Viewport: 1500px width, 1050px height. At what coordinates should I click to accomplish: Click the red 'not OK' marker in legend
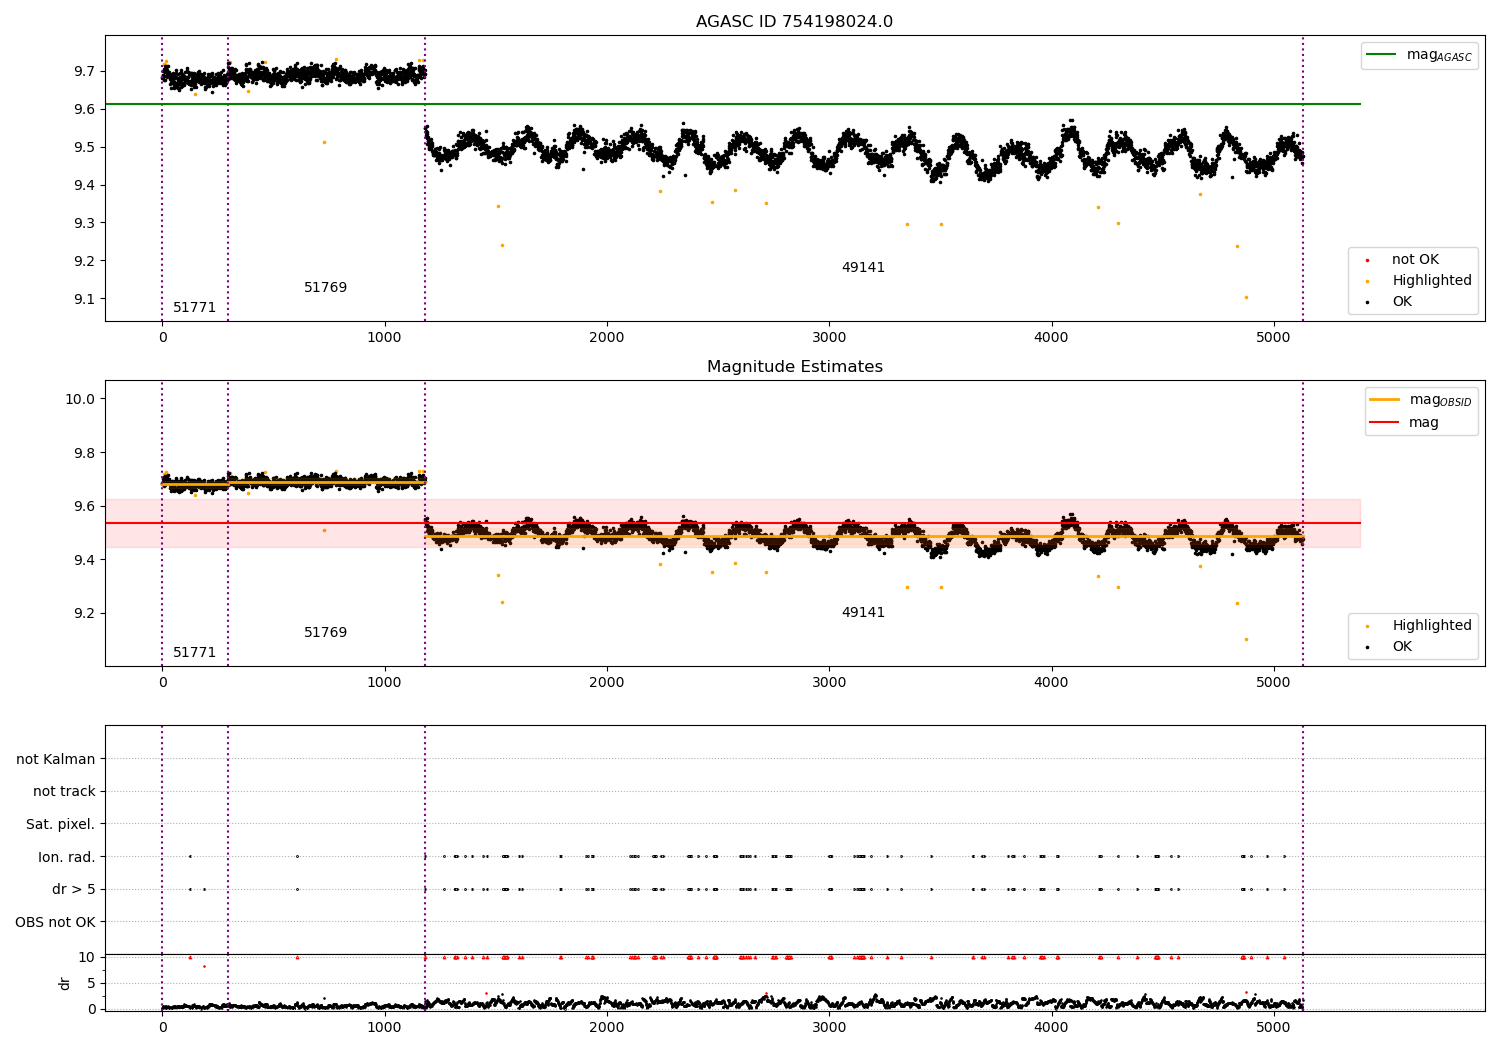1367,260
